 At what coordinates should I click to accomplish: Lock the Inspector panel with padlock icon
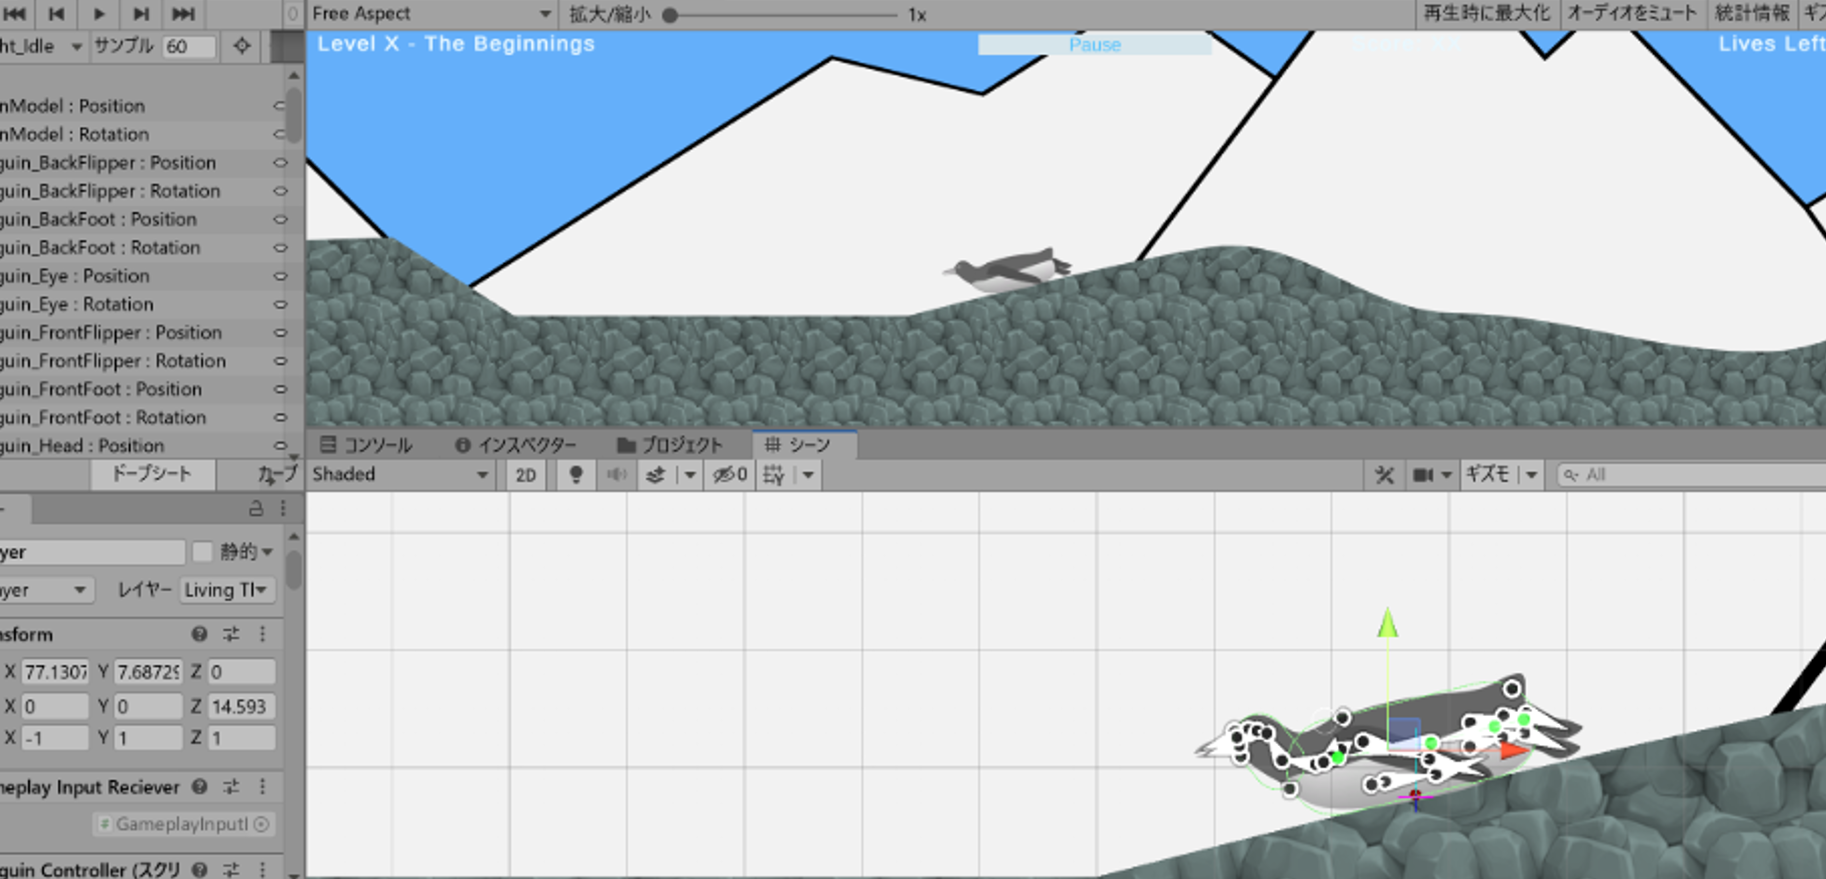point(256,509)
